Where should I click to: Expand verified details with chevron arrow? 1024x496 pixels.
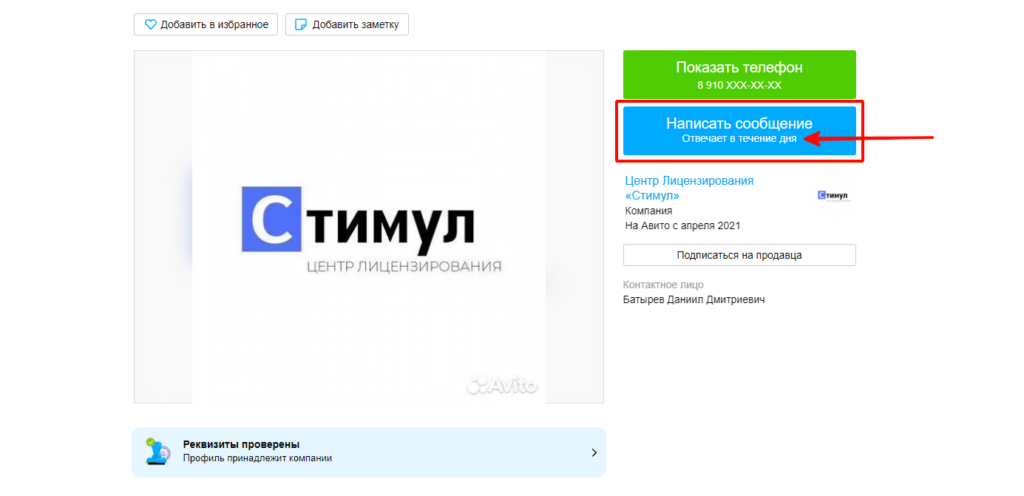pos(594,452)
